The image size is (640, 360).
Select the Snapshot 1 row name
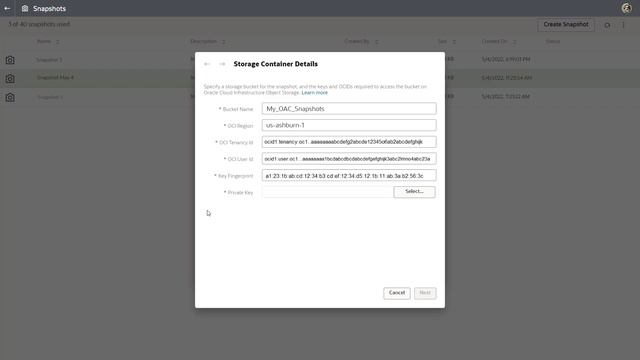(x=50, y=97)
